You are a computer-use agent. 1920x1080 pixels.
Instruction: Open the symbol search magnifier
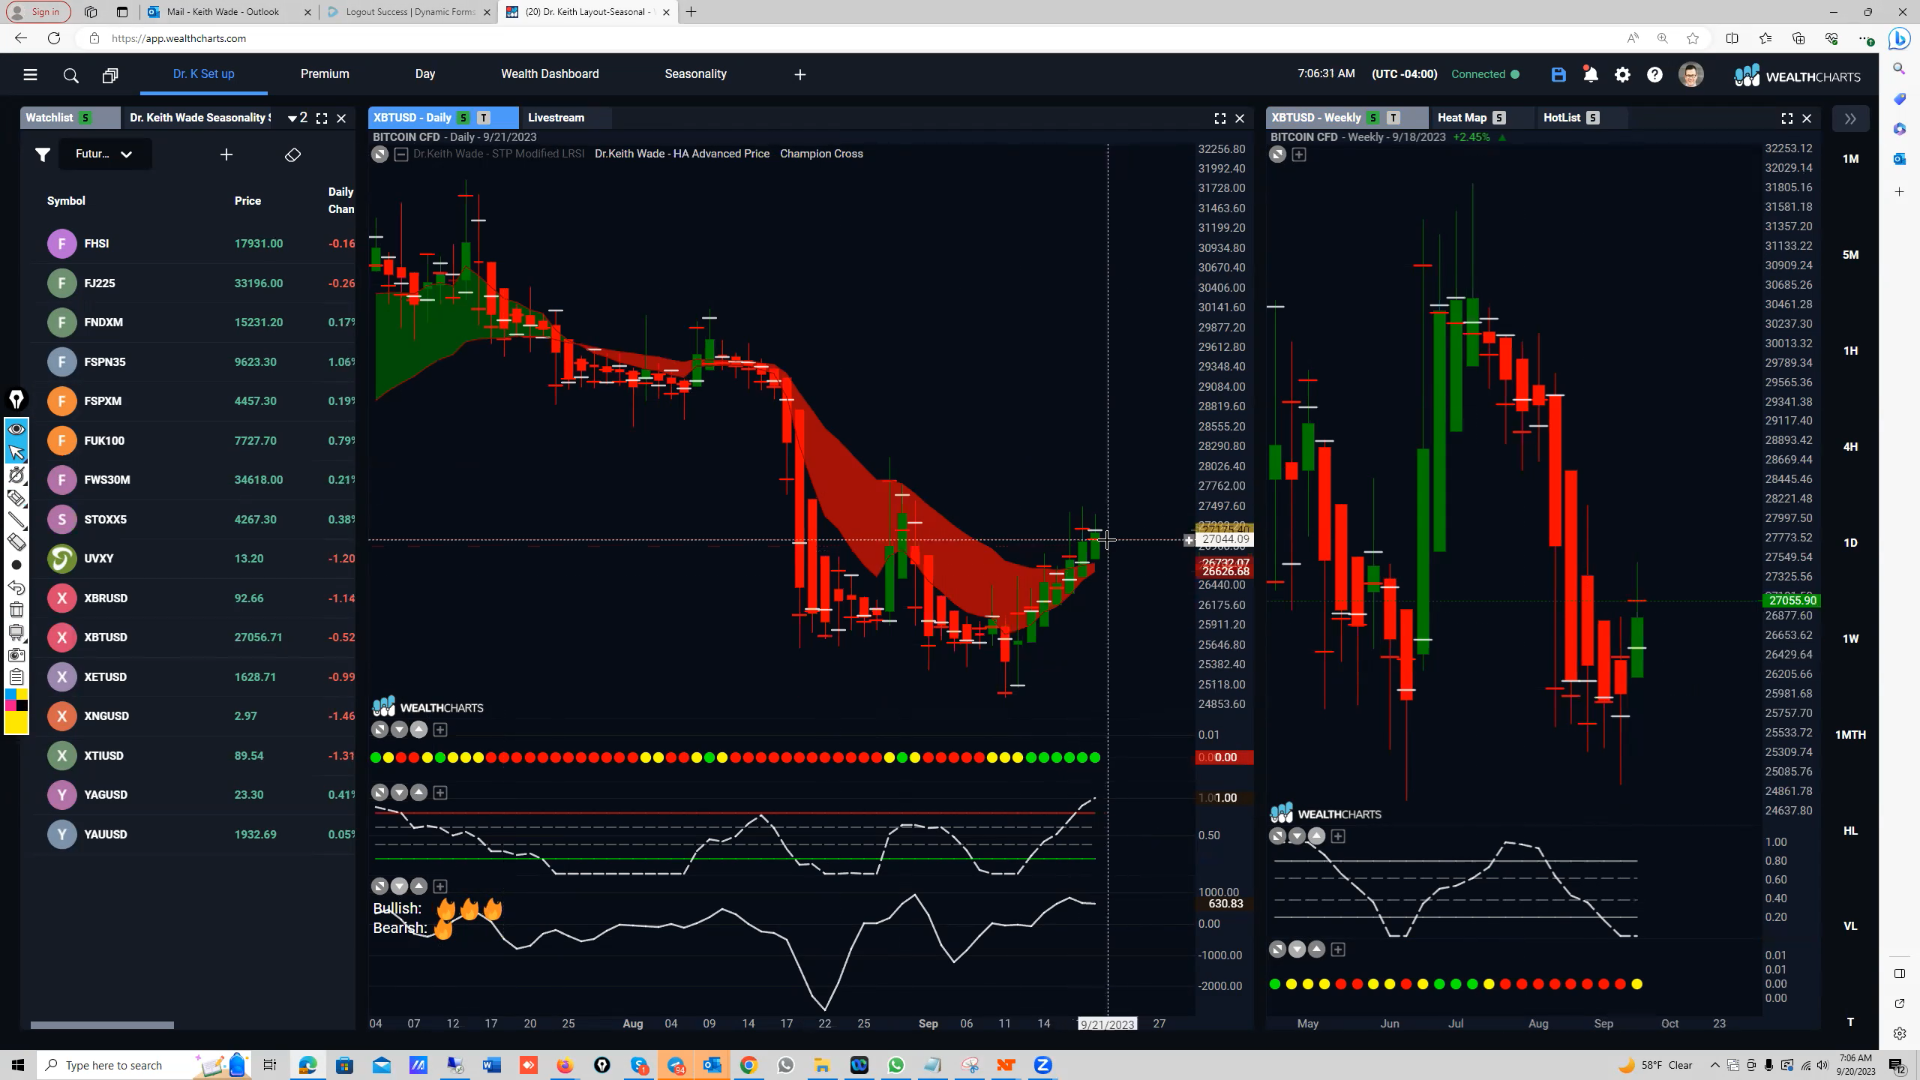[71, 75]
